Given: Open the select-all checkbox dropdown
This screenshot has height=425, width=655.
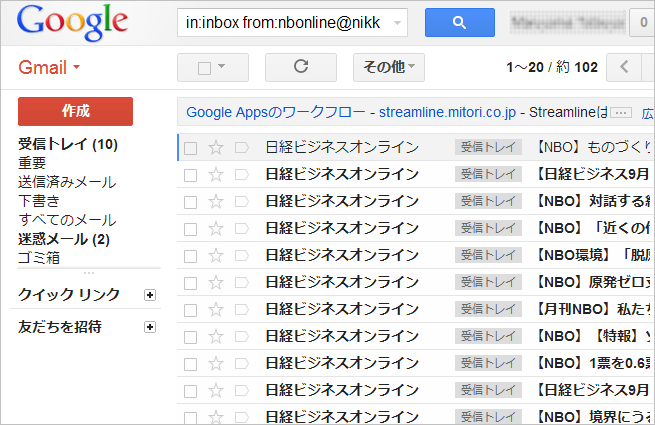Looking at the screenshot, I should tap(213, 67).
